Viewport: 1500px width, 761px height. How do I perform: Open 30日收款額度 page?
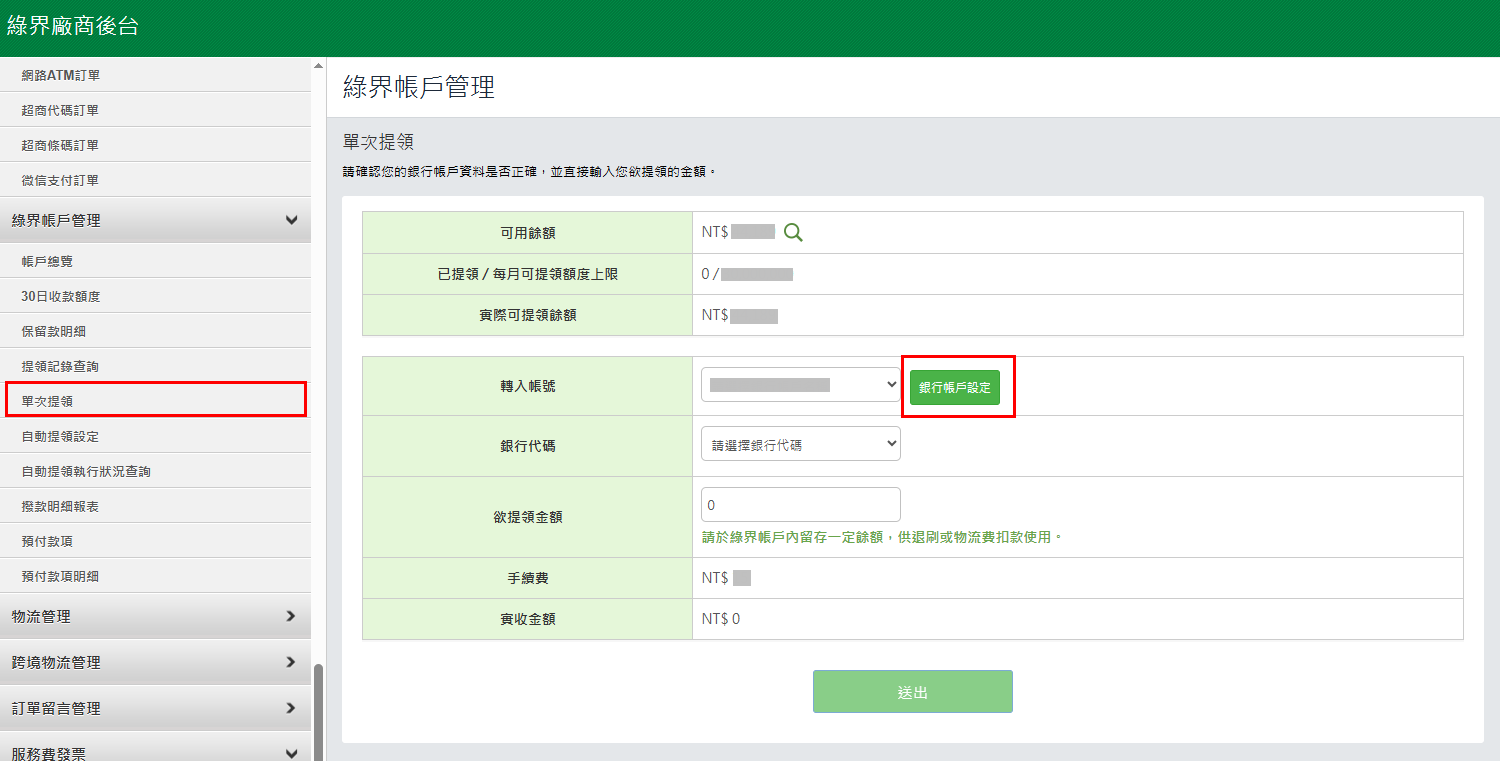(x=155, y=296)
